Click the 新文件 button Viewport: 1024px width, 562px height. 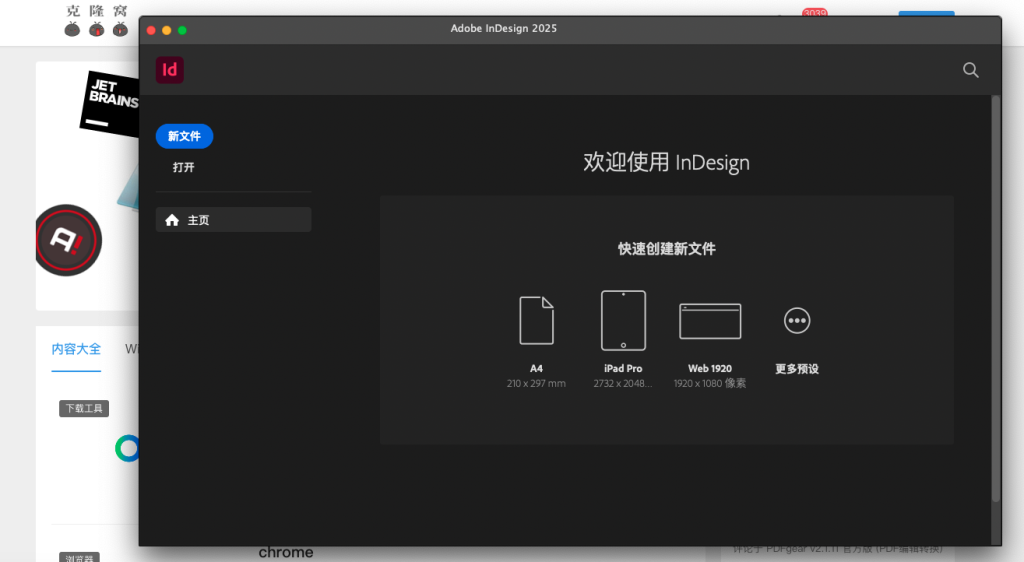click(x=184, y=136)
